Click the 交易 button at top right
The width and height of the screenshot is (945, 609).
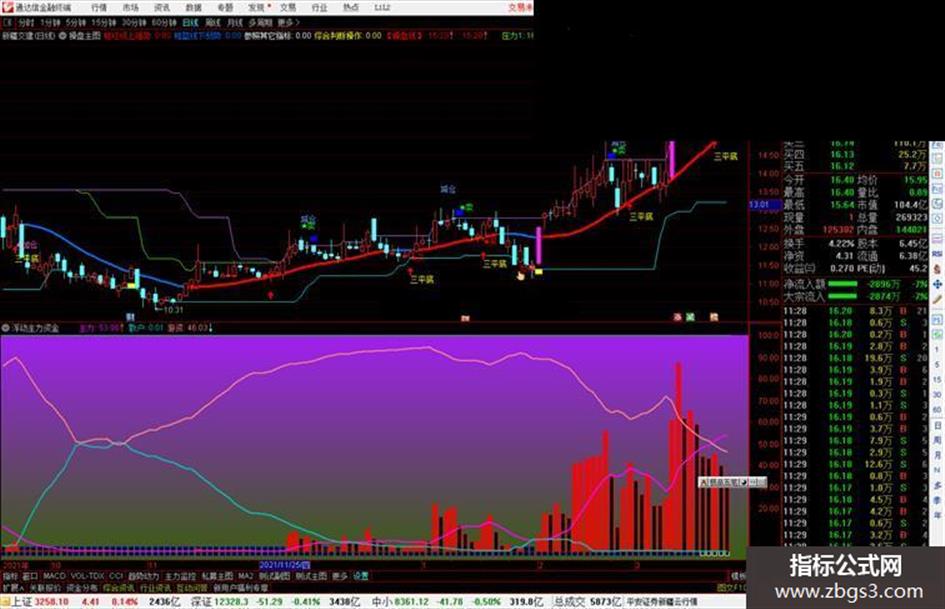520,7
